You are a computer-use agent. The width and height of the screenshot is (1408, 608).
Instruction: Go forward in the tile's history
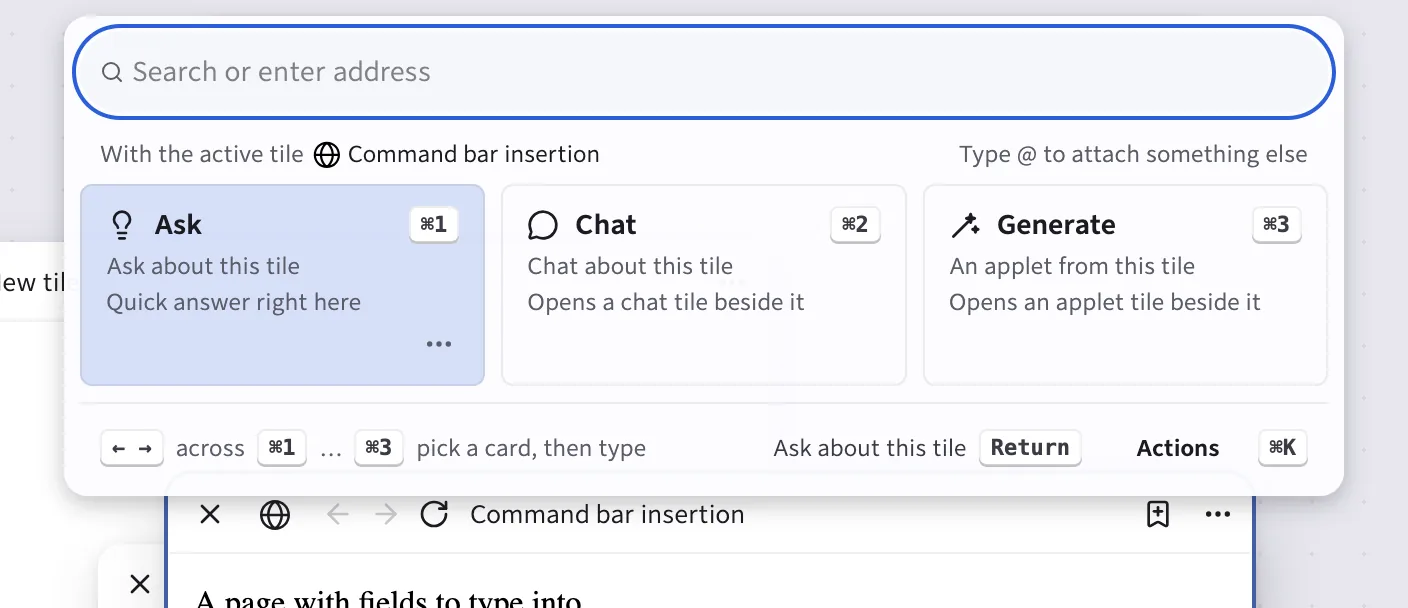[386, 514]
